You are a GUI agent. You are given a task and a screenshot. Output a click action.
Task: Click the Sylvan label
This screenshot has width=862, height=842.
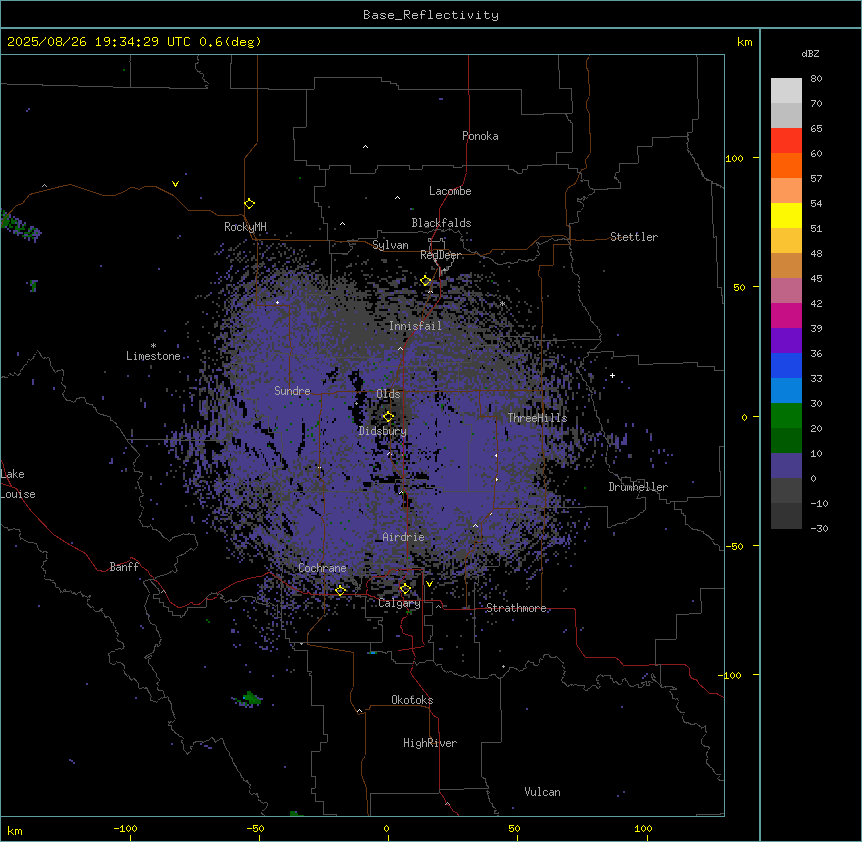coord(390,245)
